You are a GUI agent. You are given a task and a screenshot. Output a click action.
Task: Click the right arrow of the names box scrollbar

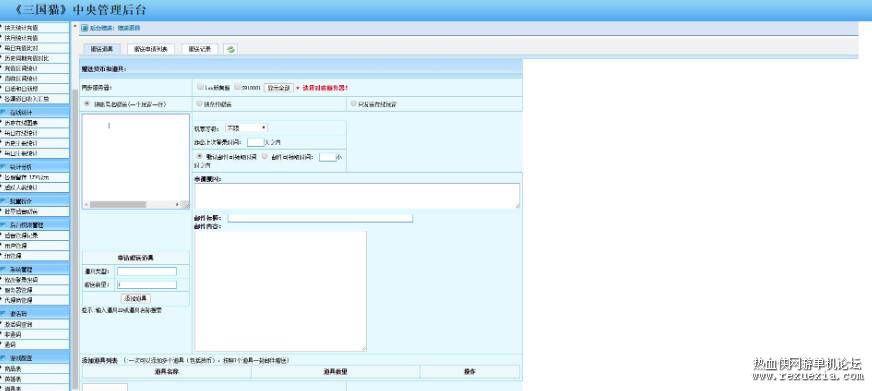coord(178,204)
